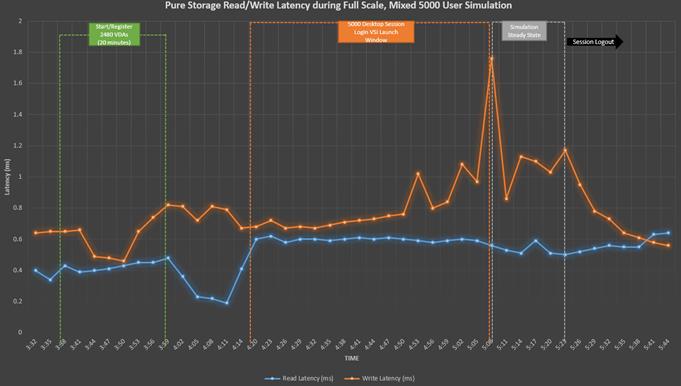Select the Write Latency lowest data point at 3:50
The width and height of the screenshot is (681, 386).
(124, 261)
